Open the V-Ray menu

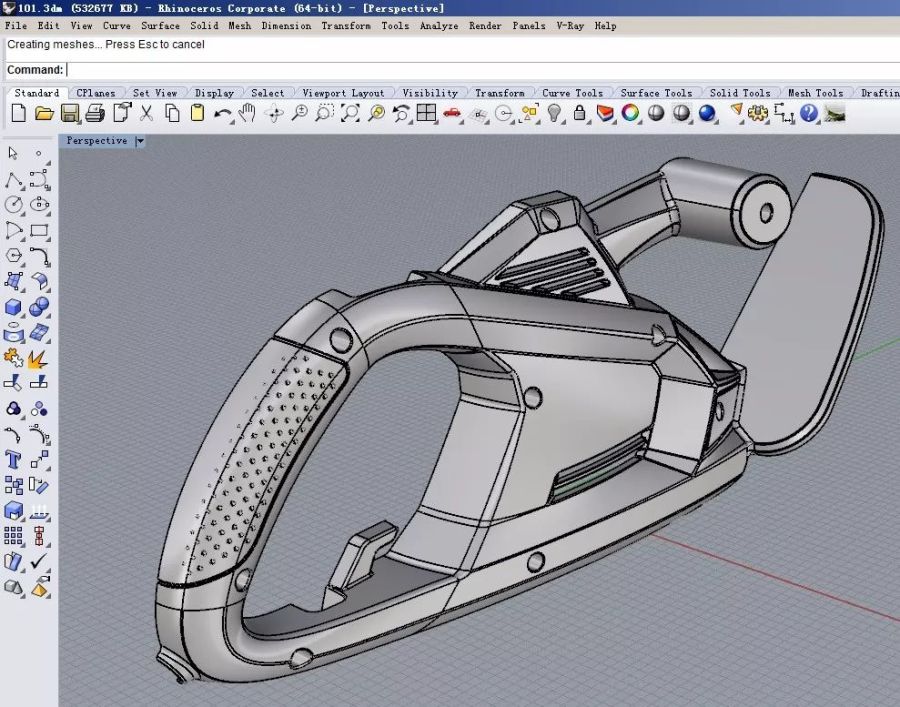tap(571, 25)
